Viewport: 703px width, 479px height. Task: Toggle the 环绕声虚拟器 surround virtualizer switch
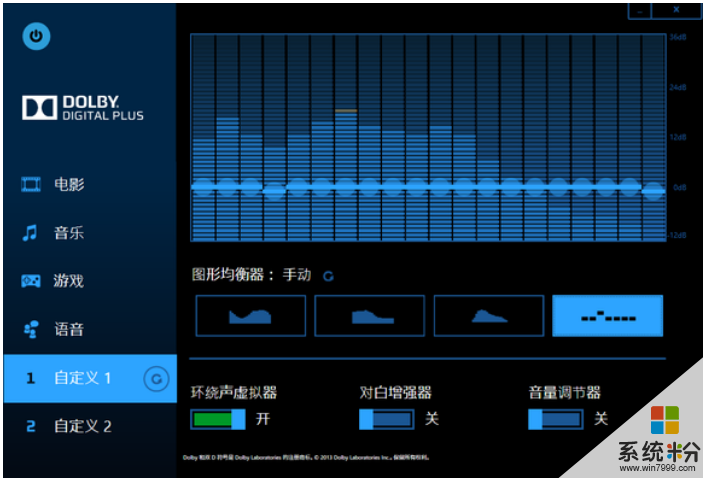(218, 419)
